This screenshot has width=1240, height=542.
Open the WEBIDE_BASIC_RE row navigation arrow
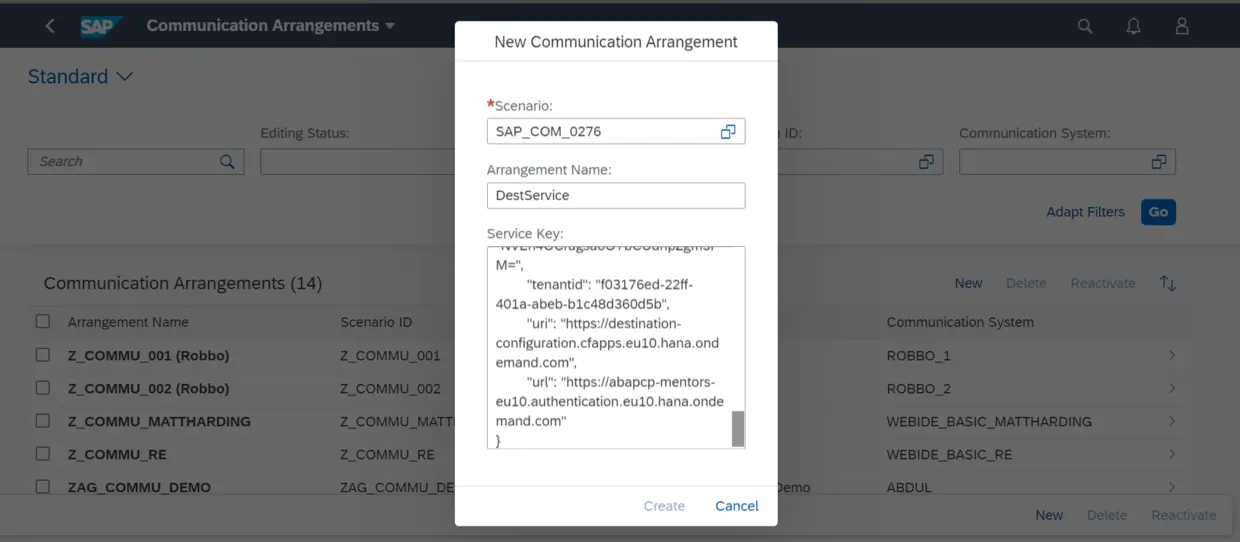1172,454
